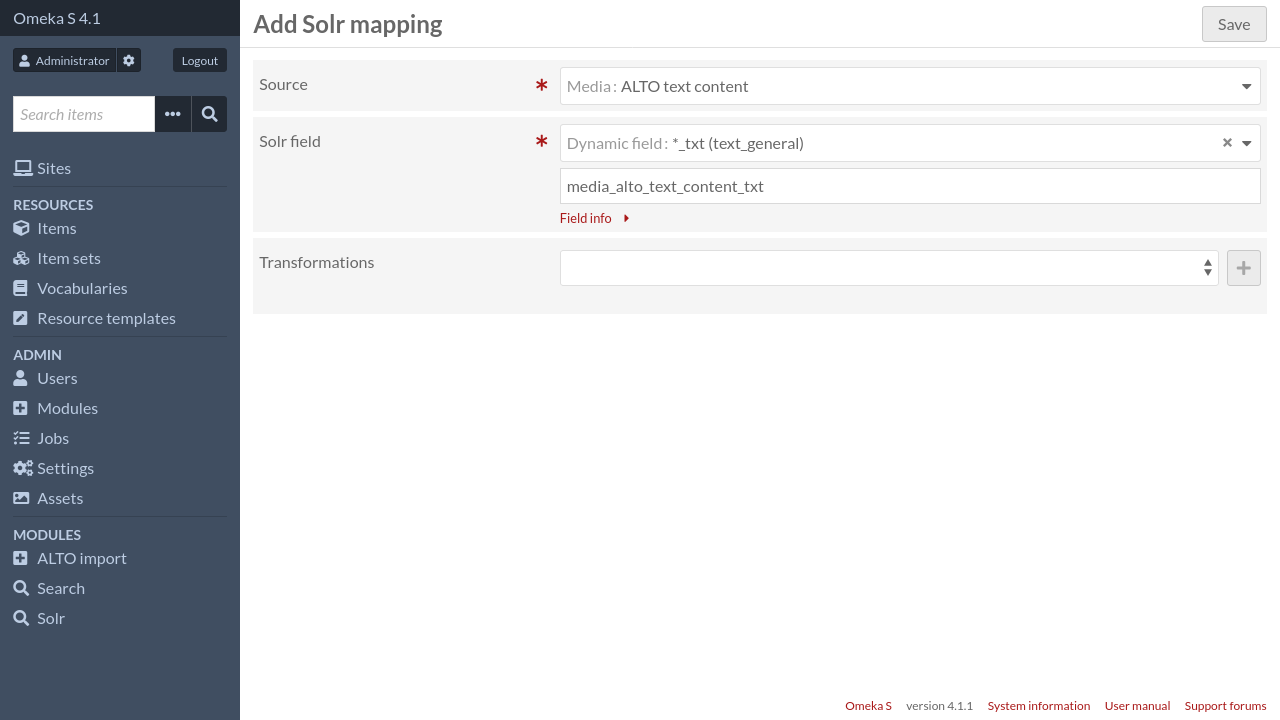The height and width of the screenshot is (720, 1280).
Task: Open the Vocabularies section
Action: [82, 288]
